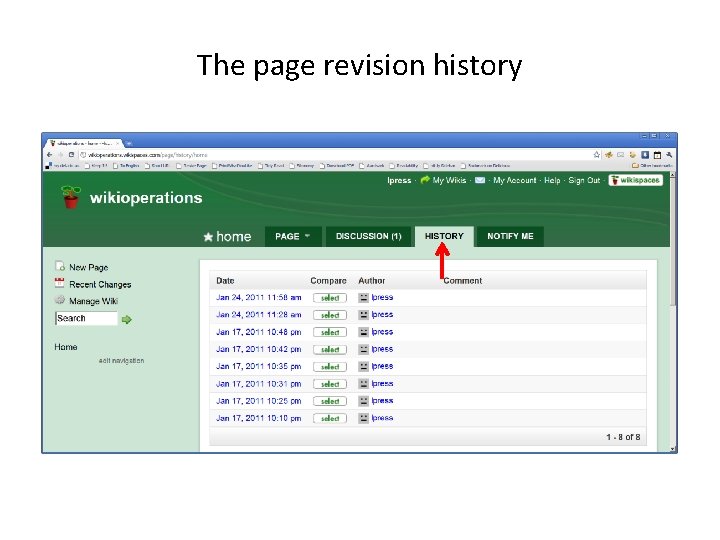The image size is (720, 540).
Task: Click the Recent Changes calendar icon
Action: click(x=59, y=283)
